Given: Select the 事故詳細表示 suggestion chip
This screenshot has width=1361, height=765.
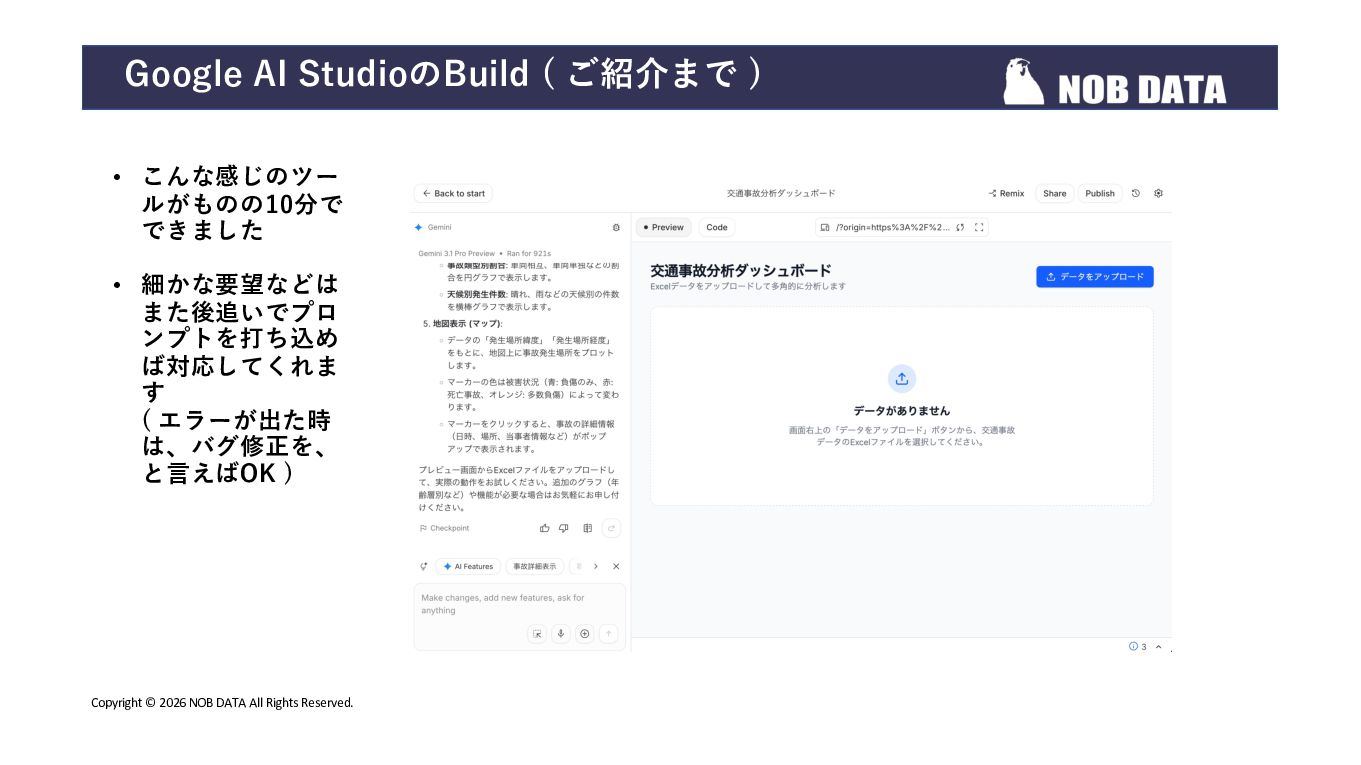Looking at the screenshot, I should (x=535, y=566).
